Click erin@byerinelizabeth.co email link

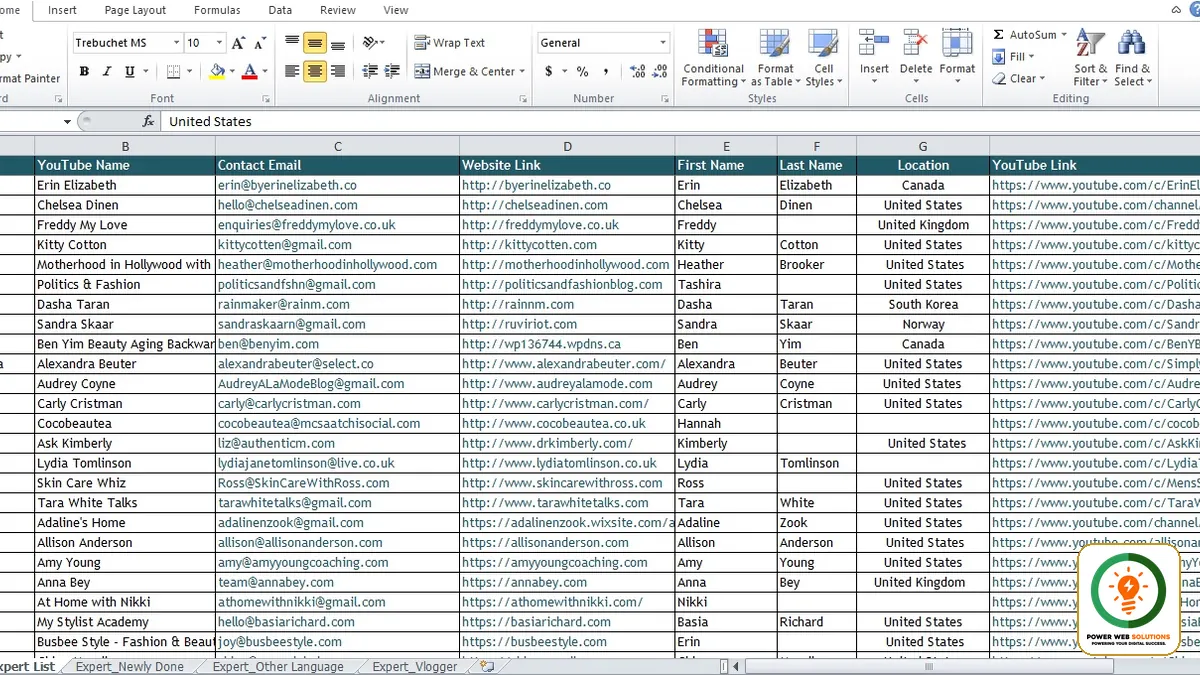click(x=287, y=185)
